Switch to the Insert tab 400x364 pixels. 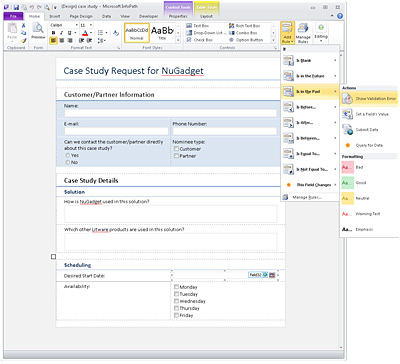click(x=55, y=16)
